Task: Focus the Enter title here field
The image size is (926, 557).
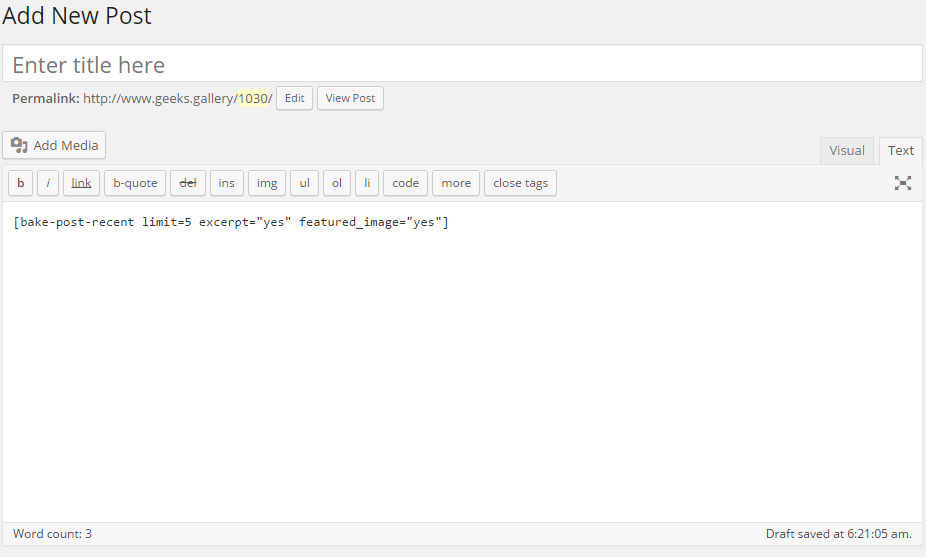Action: 462,64
